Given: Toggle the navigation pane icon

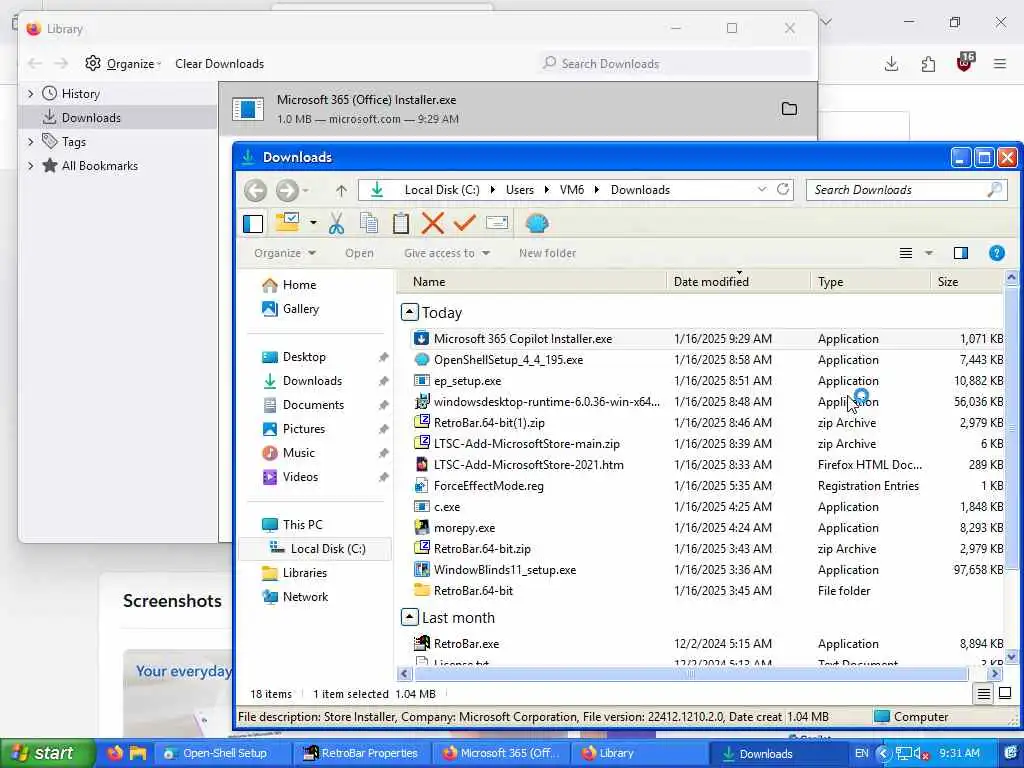Looking at the screenshot, I should [x=253, y=223].
